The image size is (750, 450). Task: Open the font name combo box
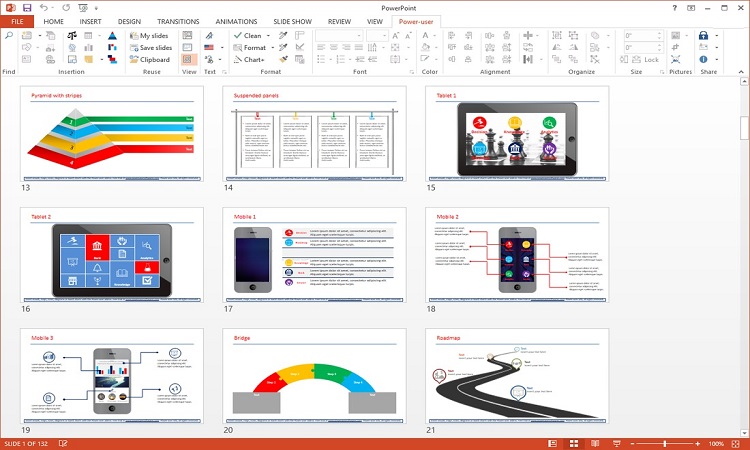(x=338, y=35)
